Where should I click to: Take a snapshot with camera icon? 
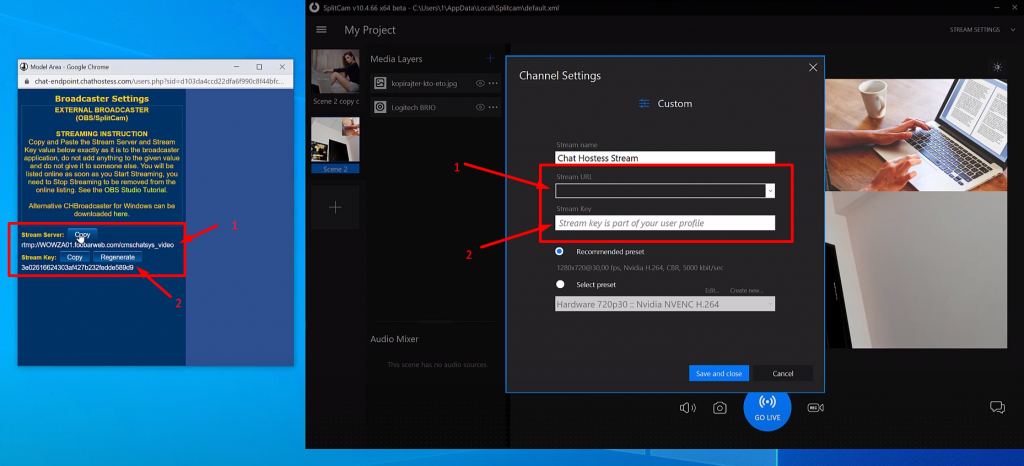point(720,408)
